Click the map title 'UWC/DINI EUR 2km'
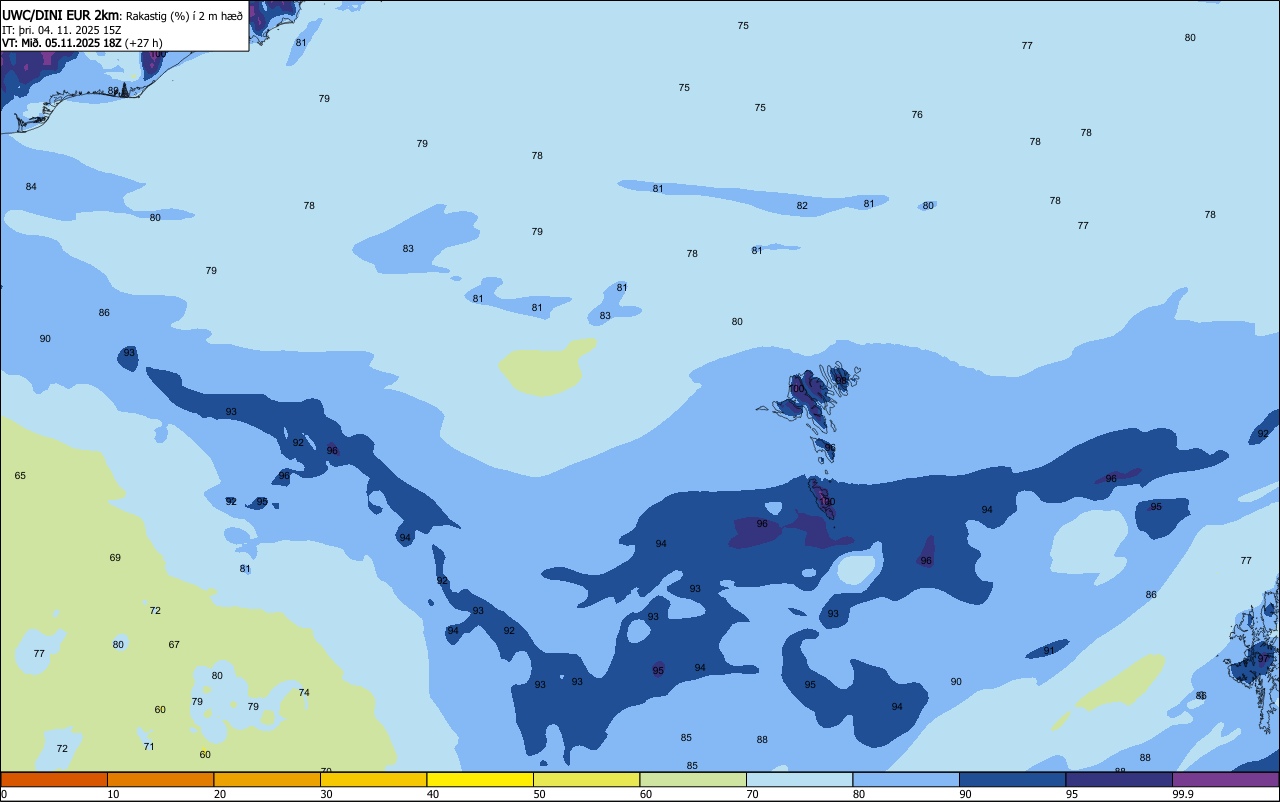Image resolution: width=1280 pixels, height=802 pixels. coord(61,15)
